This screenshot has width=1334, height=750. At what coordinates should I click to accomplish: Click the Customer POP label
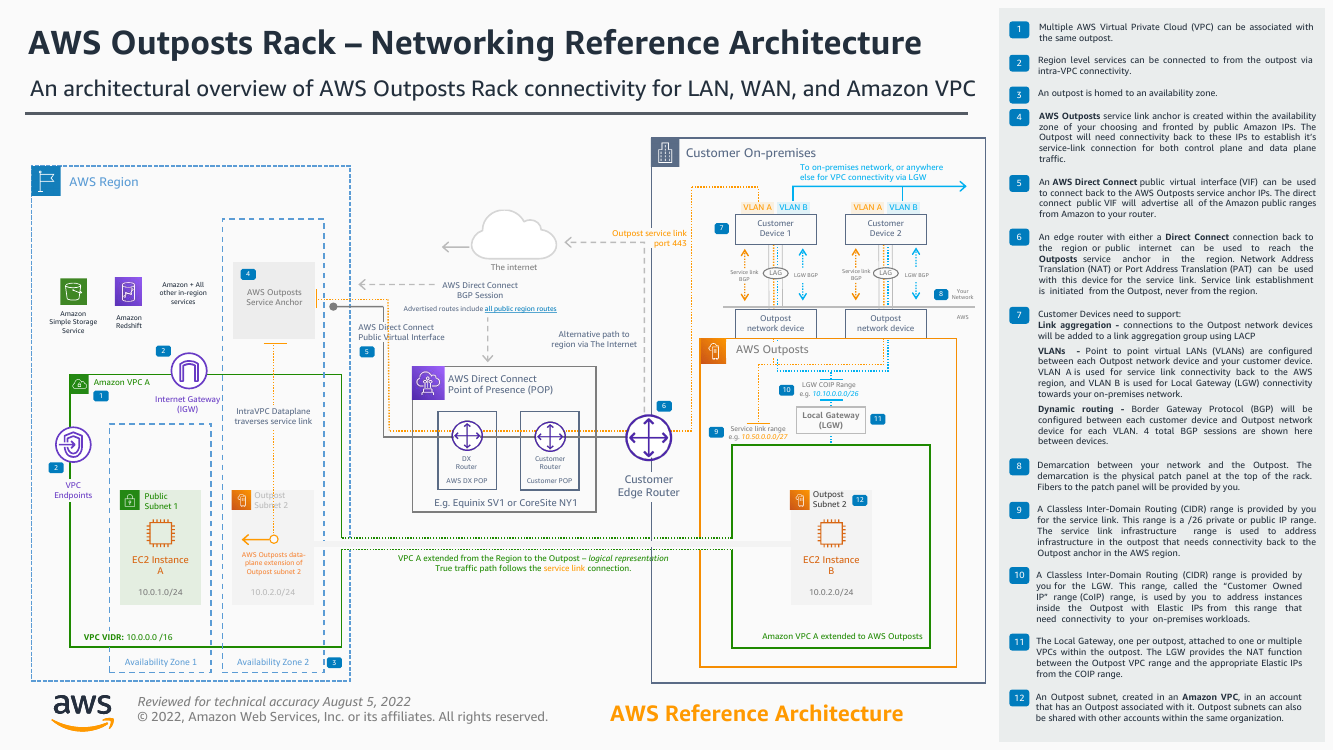click(550, 480)
